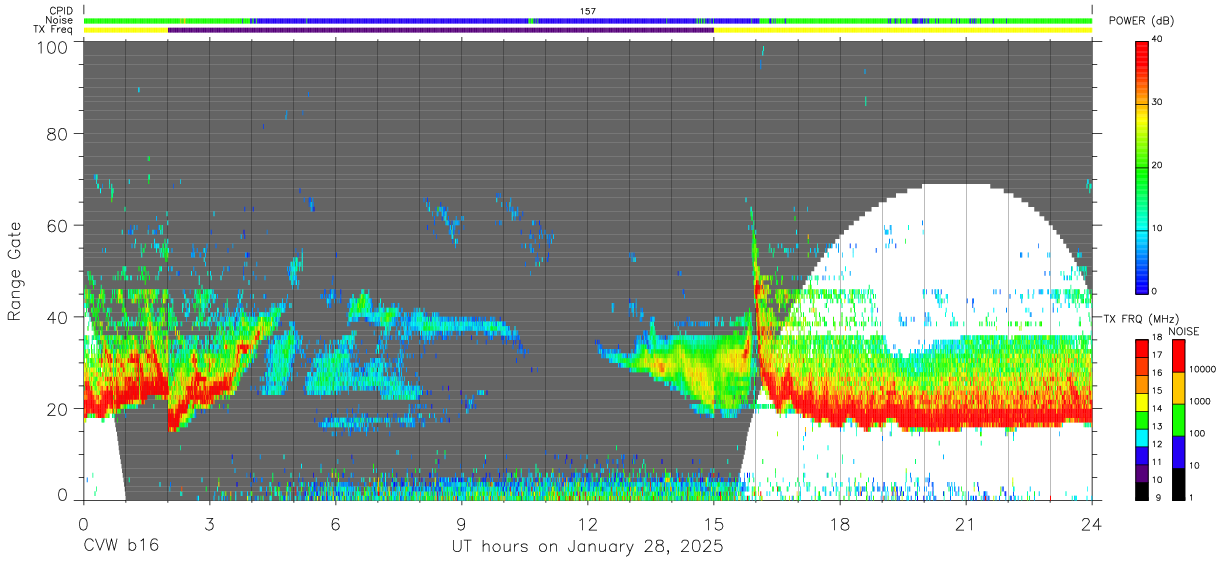
Task: Click power scale value 40
Action: (1158, 40)
